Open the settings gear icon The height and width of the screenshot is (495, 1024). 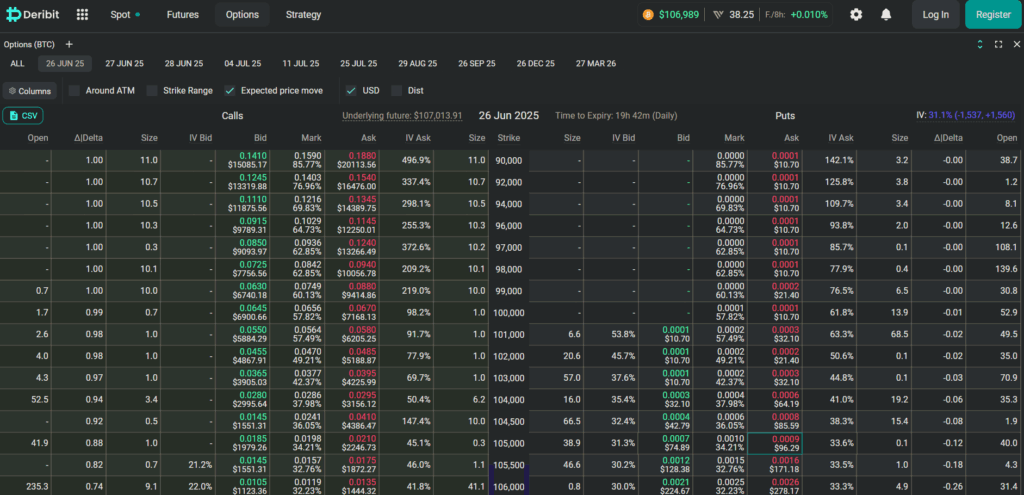tap(856, 14)
